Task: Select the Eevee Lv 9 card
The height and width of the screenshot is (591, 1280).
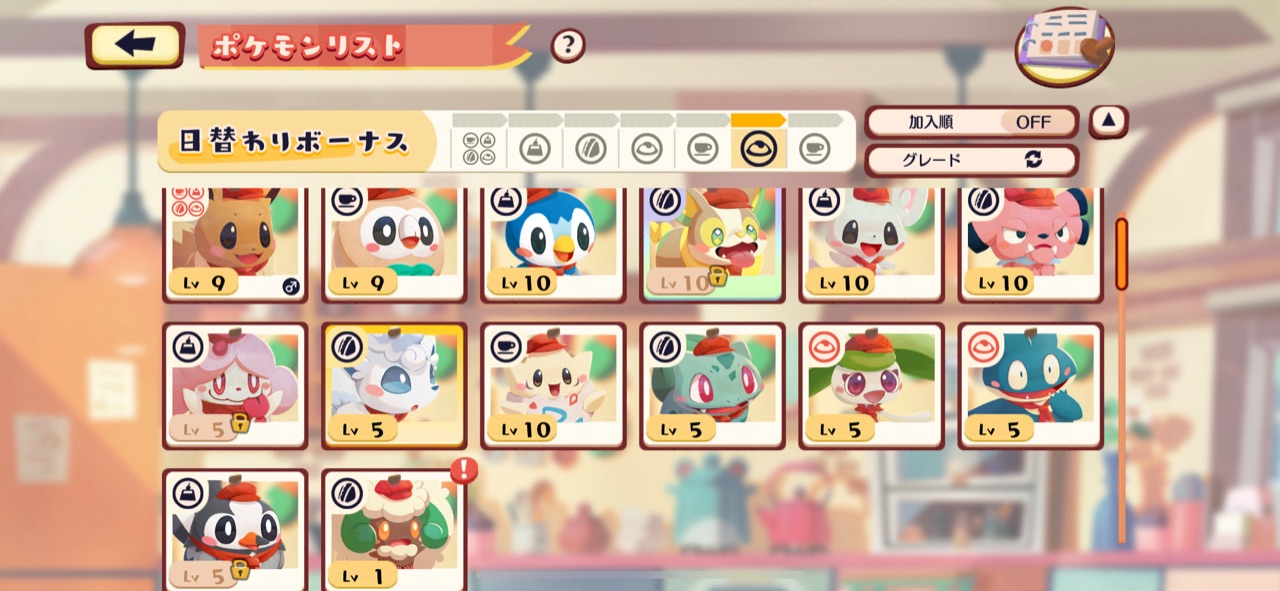Action: (x=235, y=245)
